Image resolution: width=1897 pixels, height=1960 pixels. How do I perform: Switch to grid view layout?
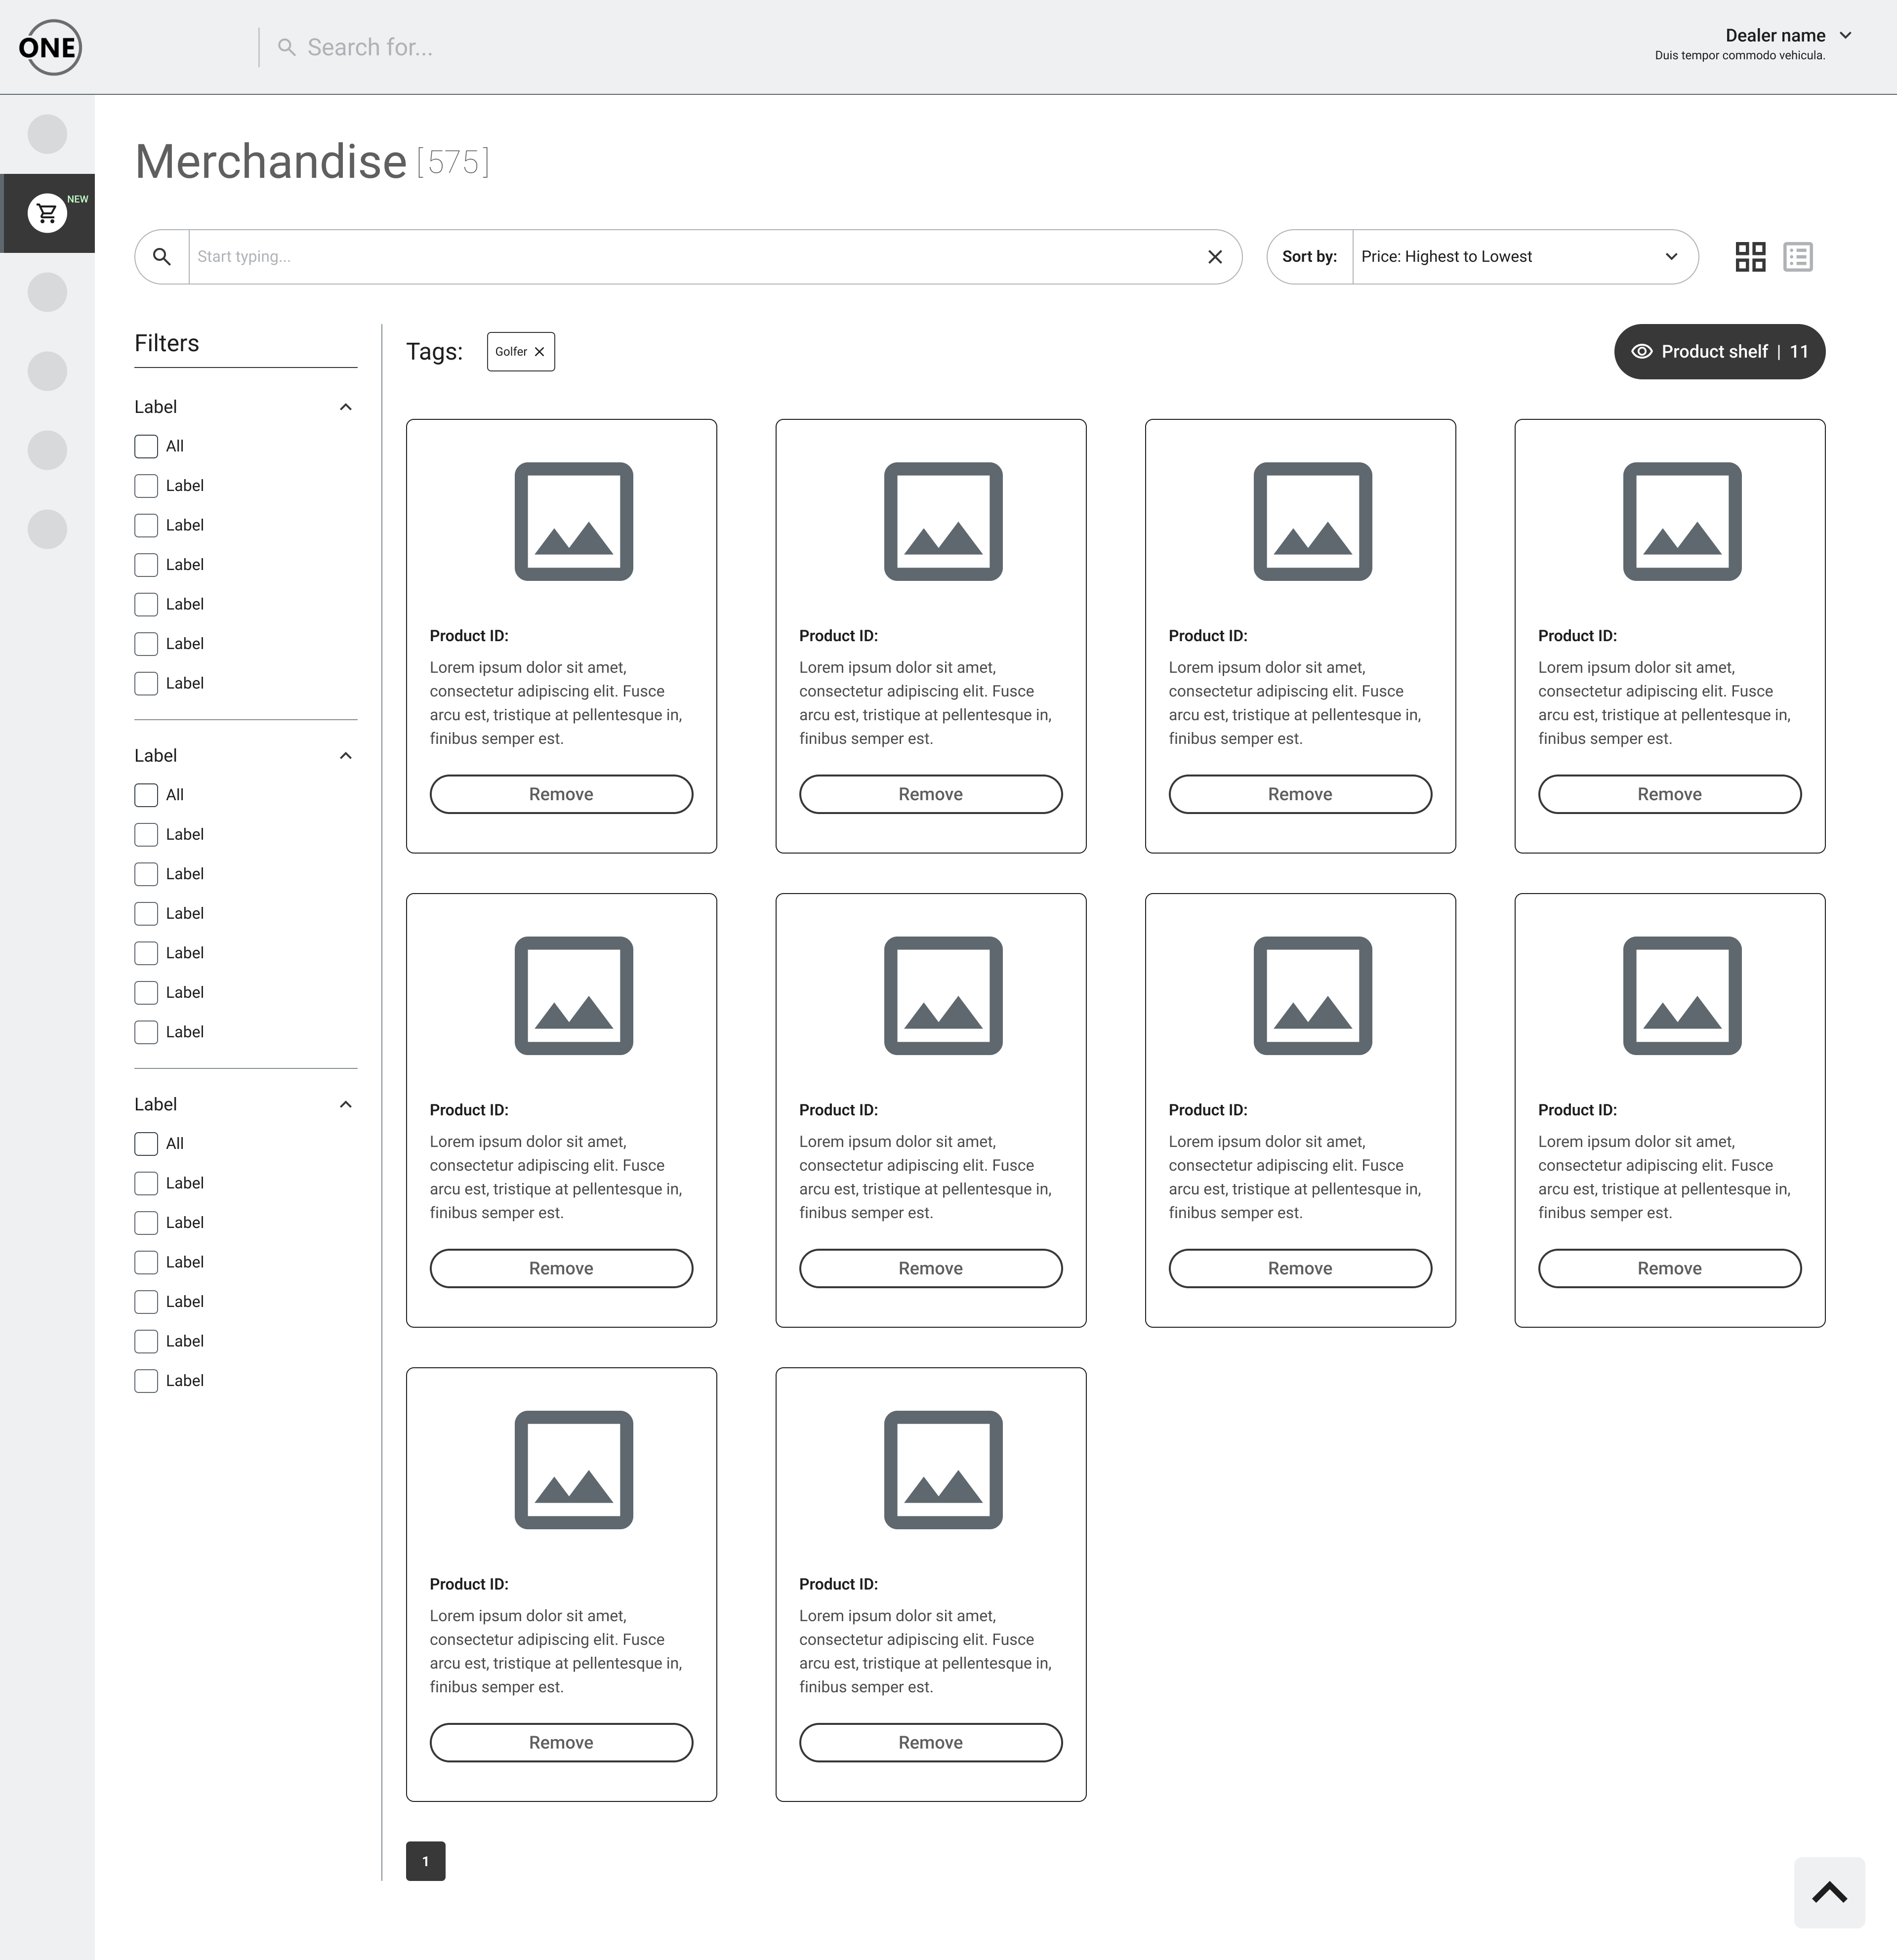click(x=1750, y=257)
